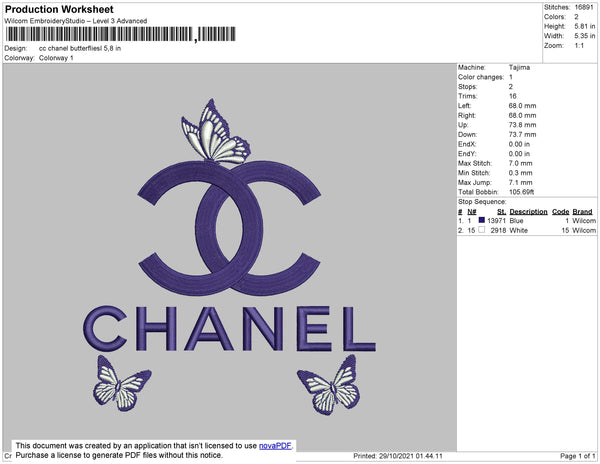The width and height of the screenshot is (600, 464).
Task: Click the Zoom value 1:1
Action: coord(579,46)
